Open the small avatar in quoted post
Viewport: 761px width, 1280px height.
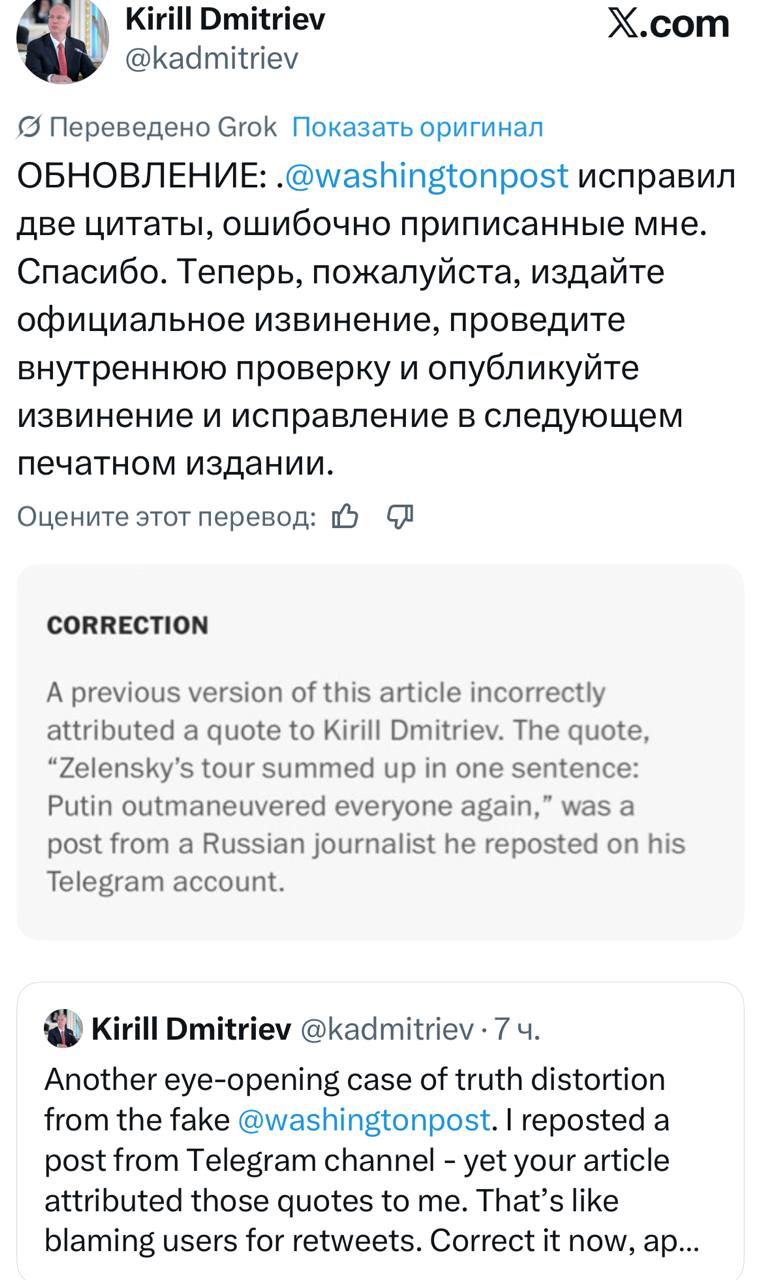62,1029
